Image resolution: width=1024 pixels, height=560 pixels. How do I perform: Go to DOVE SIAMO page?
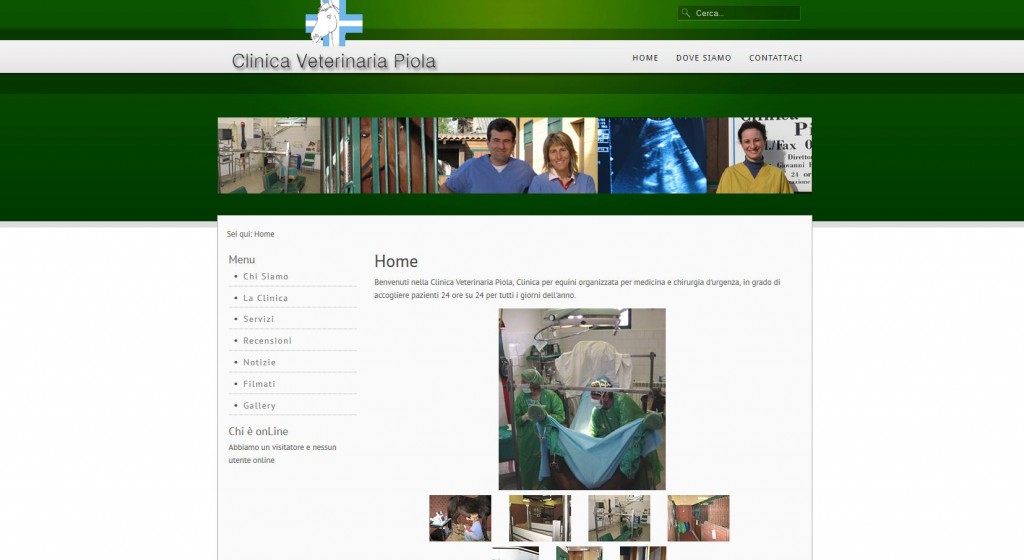pyautogui.click(x=703, y=58)
